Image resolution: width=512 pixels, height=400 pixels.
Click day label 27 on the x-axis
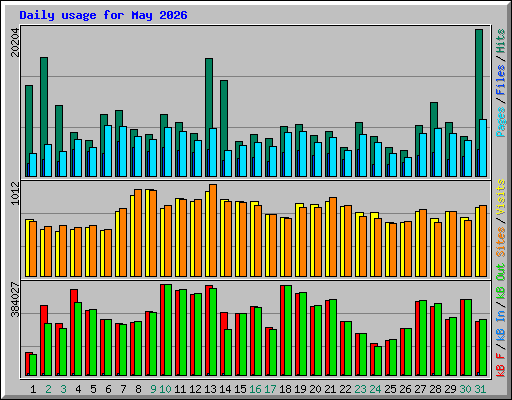(420, 389)
